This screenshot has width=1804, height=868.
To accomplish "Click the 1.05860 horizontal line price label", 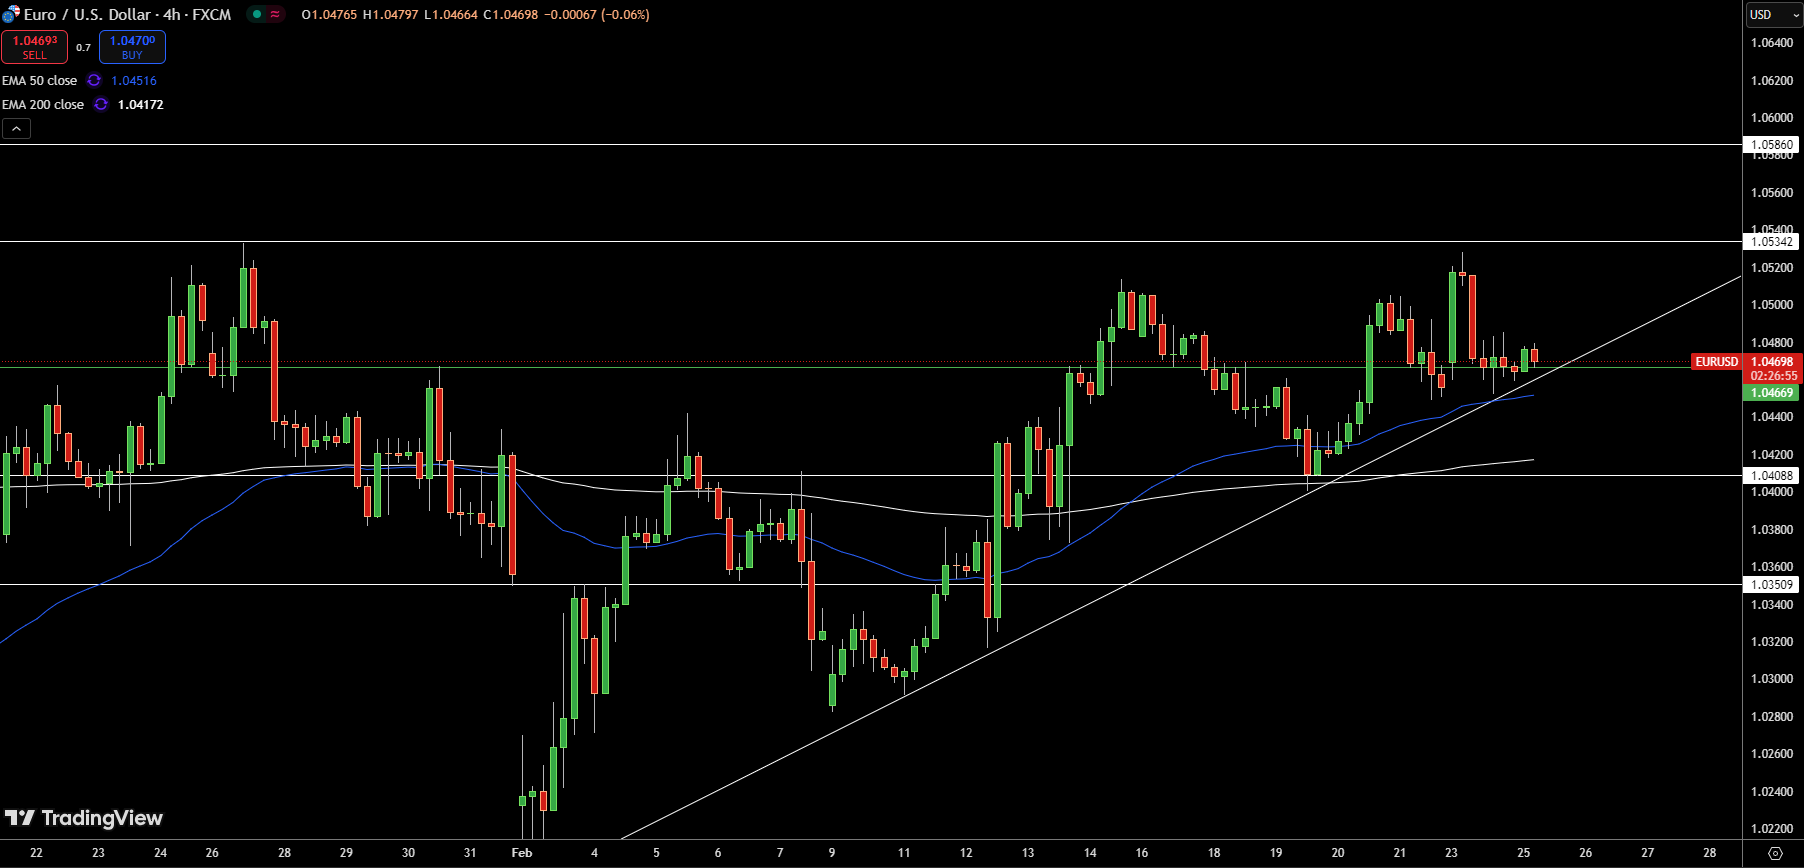I will click(x=1772, y=145).
